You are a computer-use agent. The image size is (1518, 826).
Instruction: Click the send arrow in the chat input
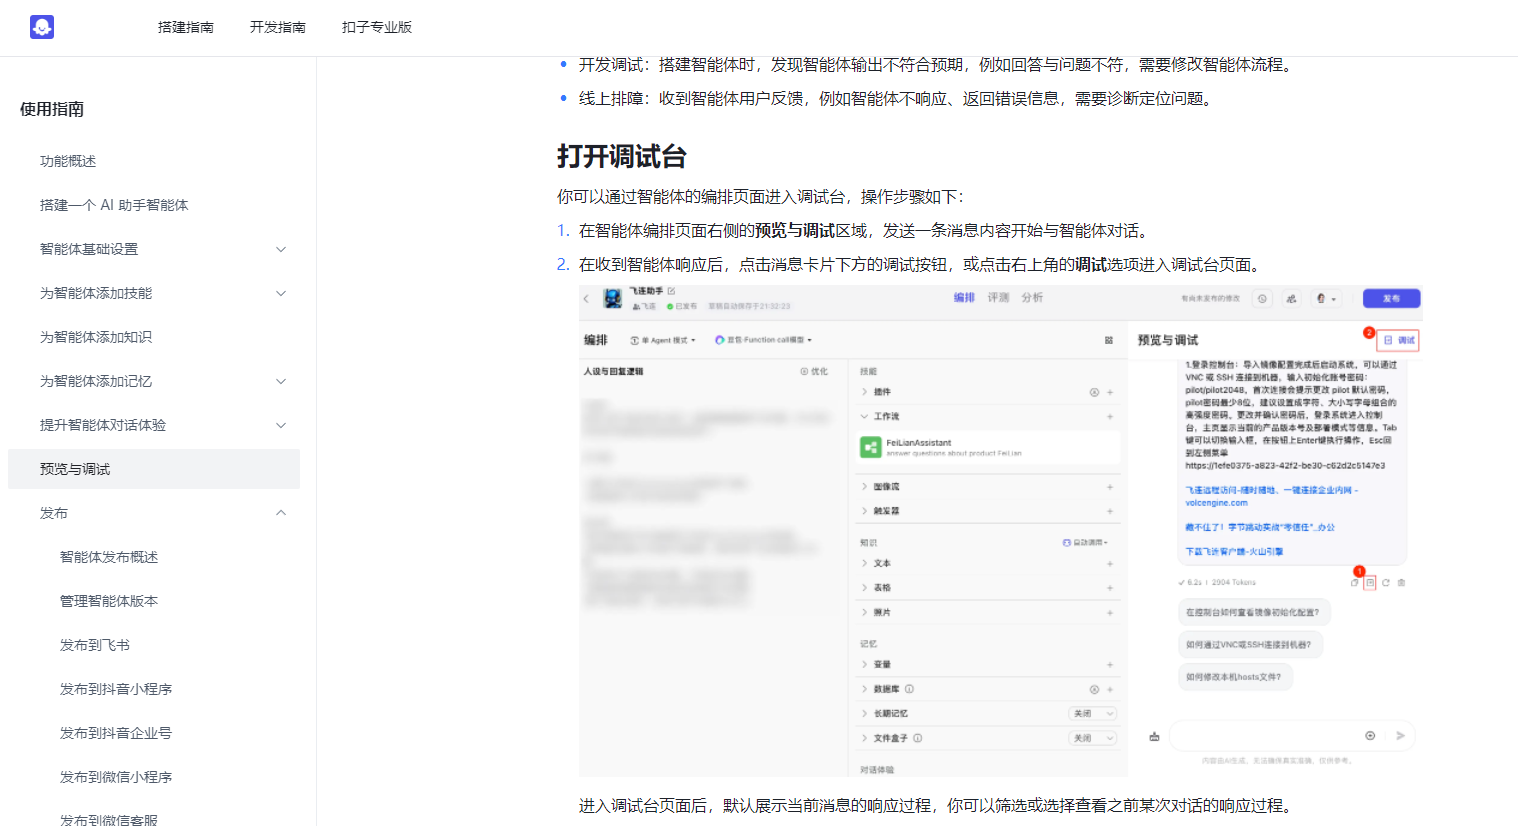(x=1400, y=736)
